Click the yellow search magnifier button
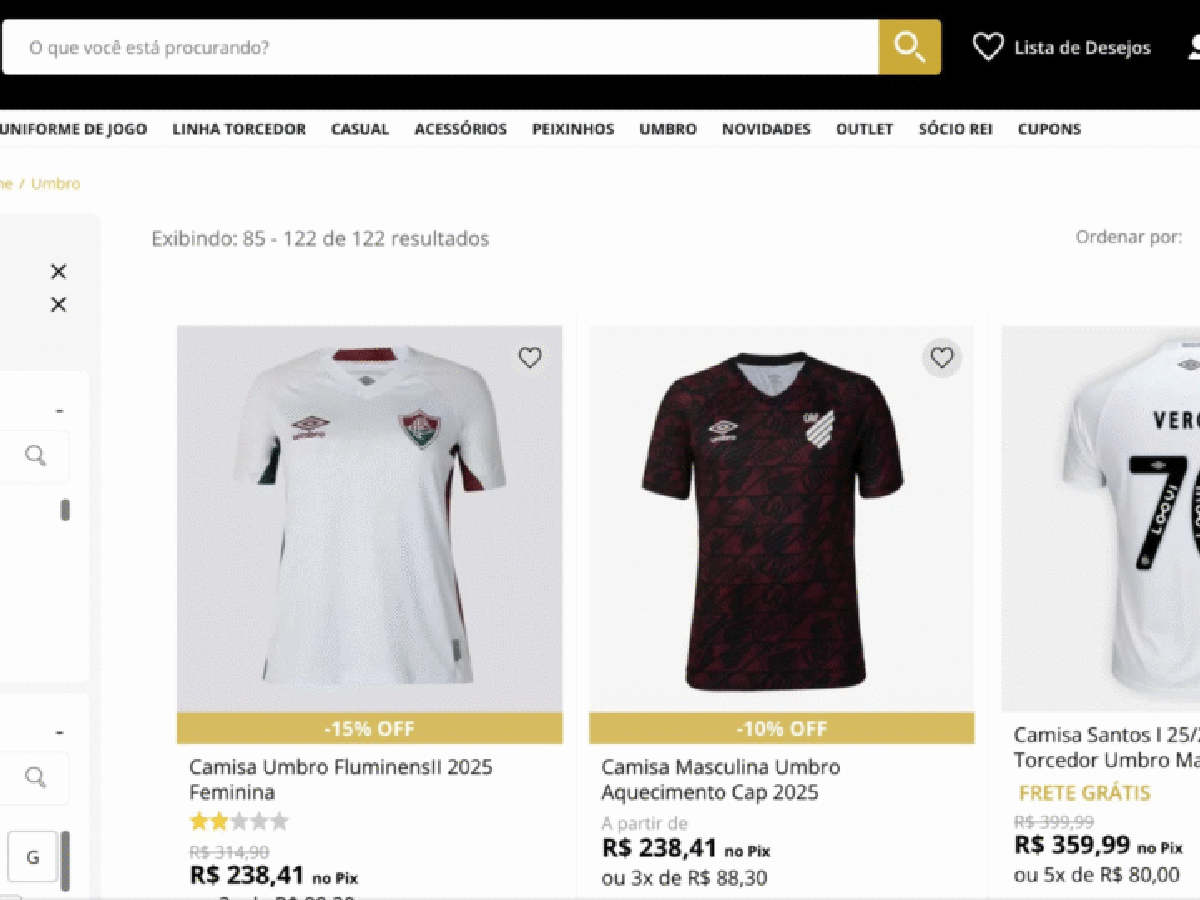1200x900 pixels. (909, 47)
